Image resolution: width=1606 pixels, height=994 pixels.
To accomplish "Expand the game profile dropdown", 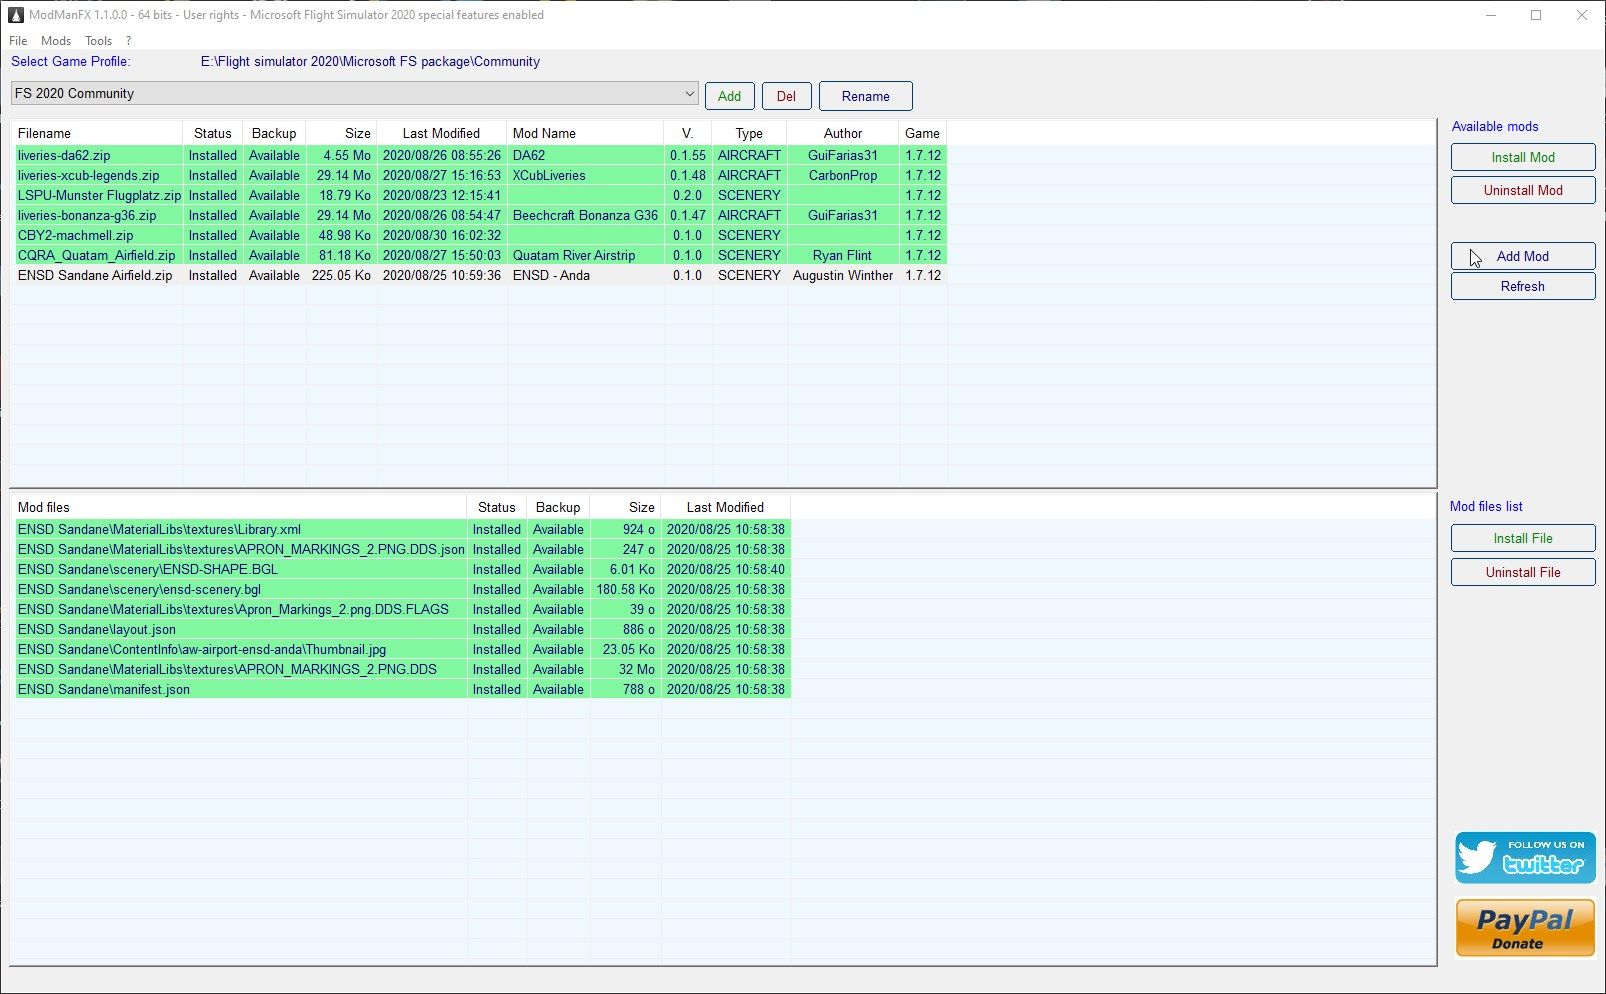I will (x=689, y=94).
